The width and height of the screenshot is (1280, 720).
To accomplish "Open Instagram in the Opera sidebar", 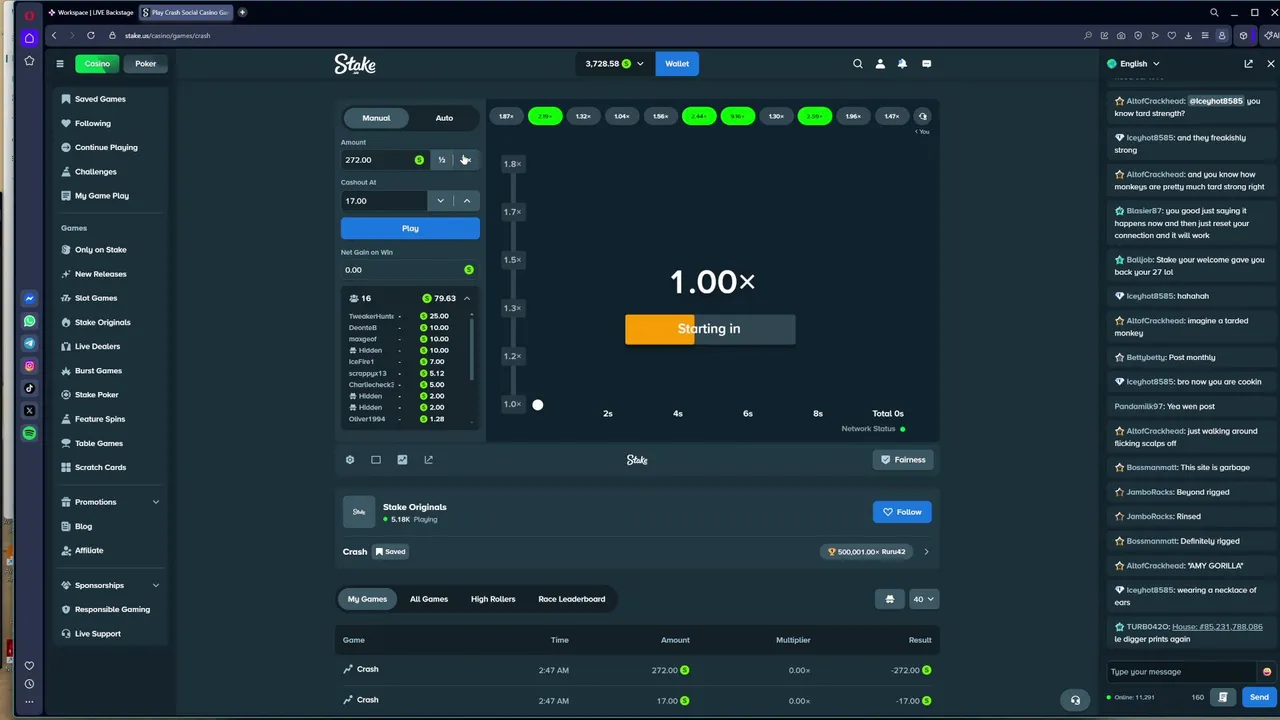I will 29,366.
